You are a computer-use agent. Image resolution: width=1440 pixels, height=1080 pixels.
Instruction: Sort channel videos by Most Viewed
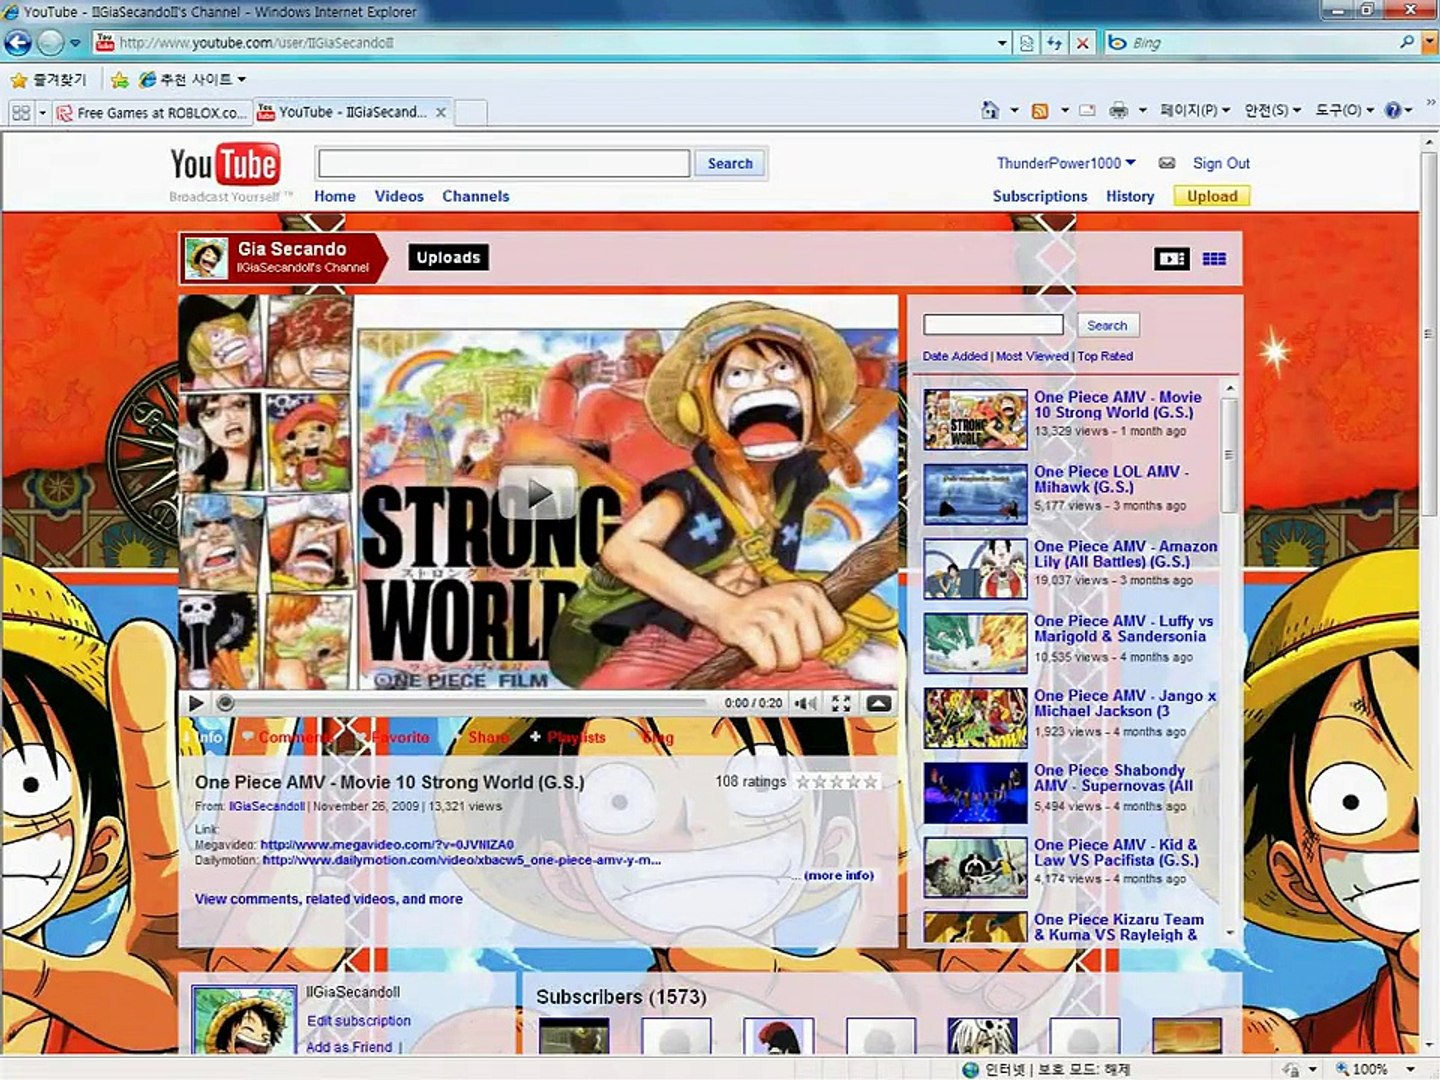(1032, 356)
